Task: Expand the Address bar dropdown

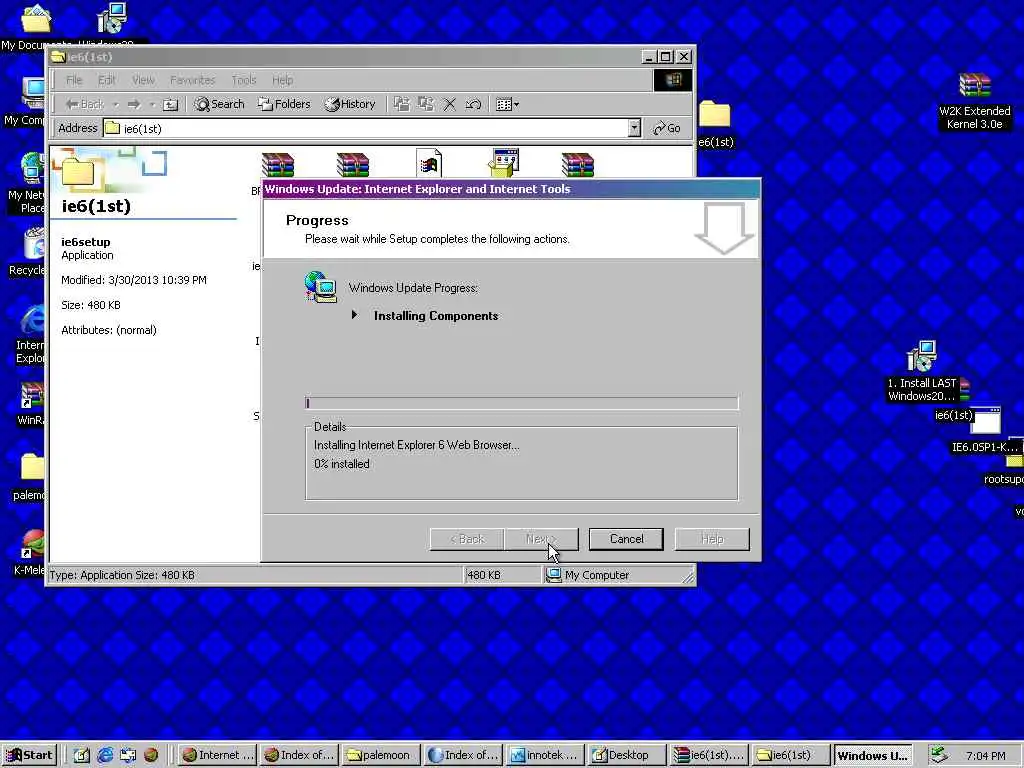Action: [x=634, y=129]
